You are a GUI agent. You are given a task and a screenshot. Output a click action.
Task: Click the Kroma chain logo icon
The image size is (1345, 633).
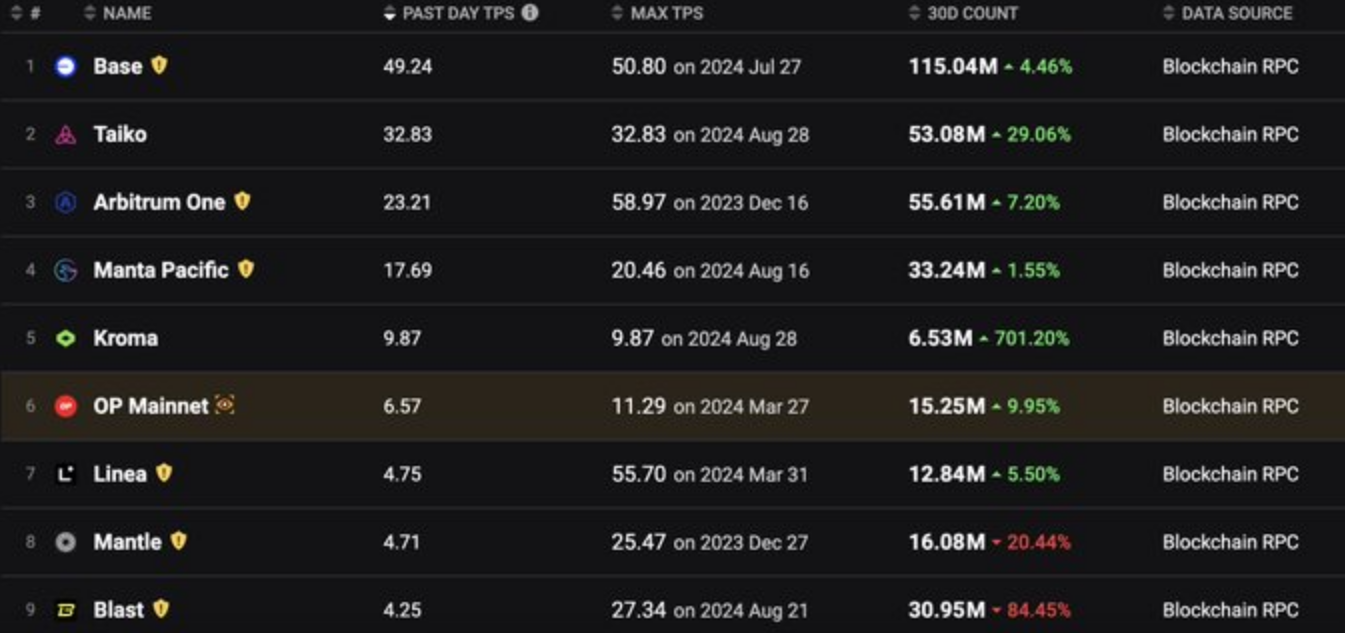(x=66, y=339)
